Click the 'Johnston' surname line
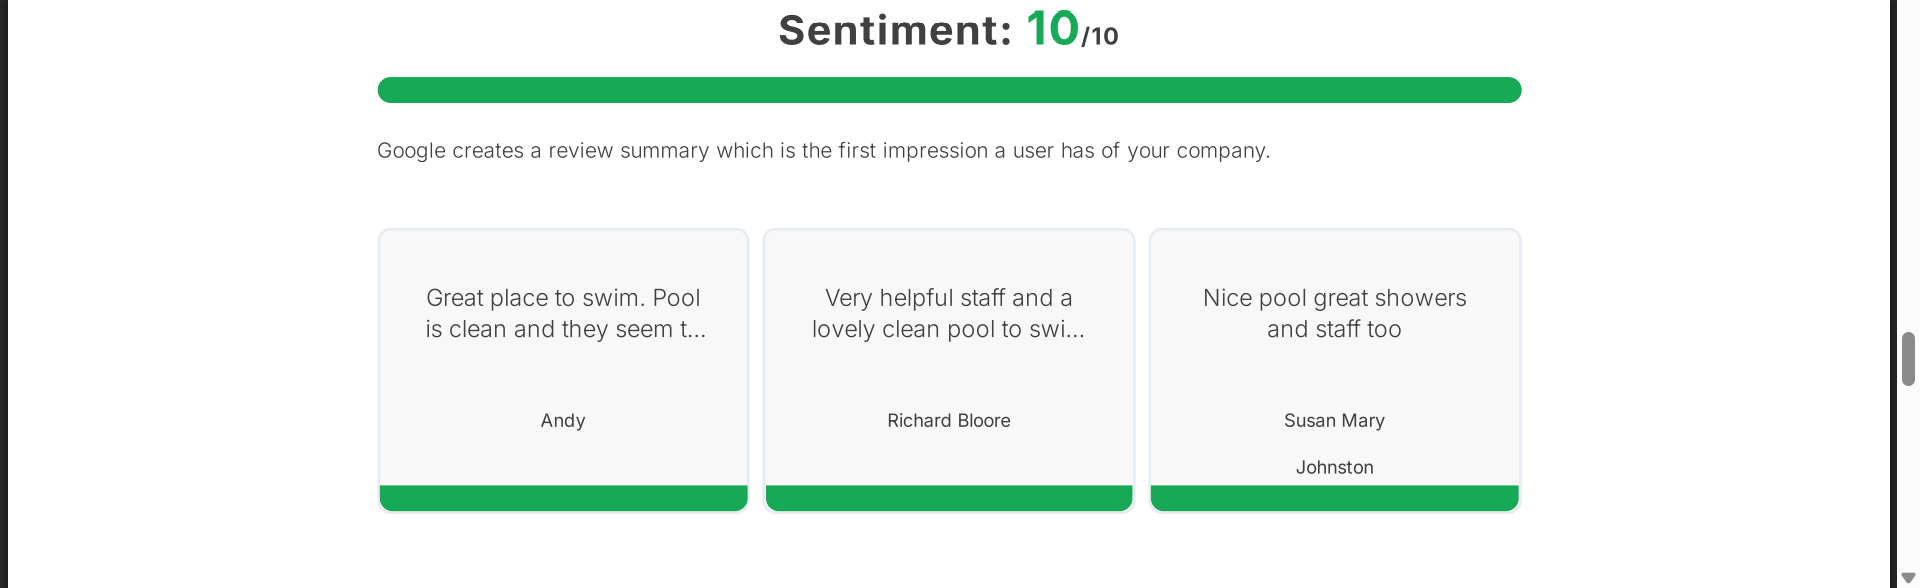This screenshot has height=588, width=1920. tap(1334, 468)
